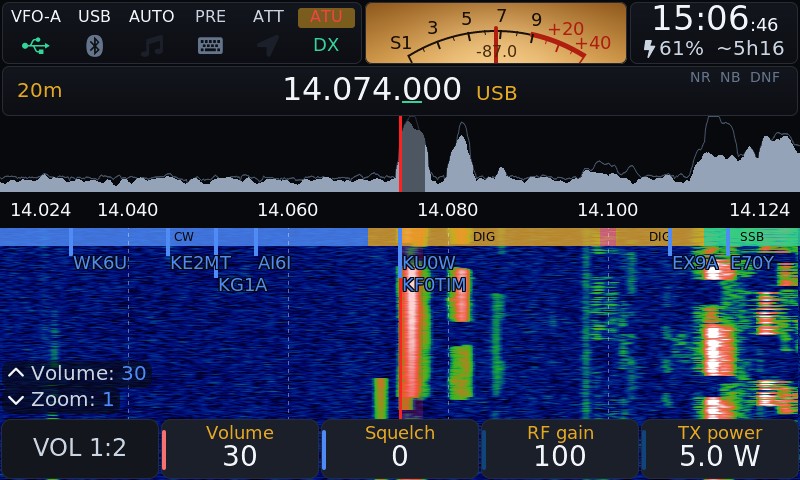Click the Bluetooth status icon
Image resolution: width=800 pixels, height=480 pixels.
click(94, 46)
